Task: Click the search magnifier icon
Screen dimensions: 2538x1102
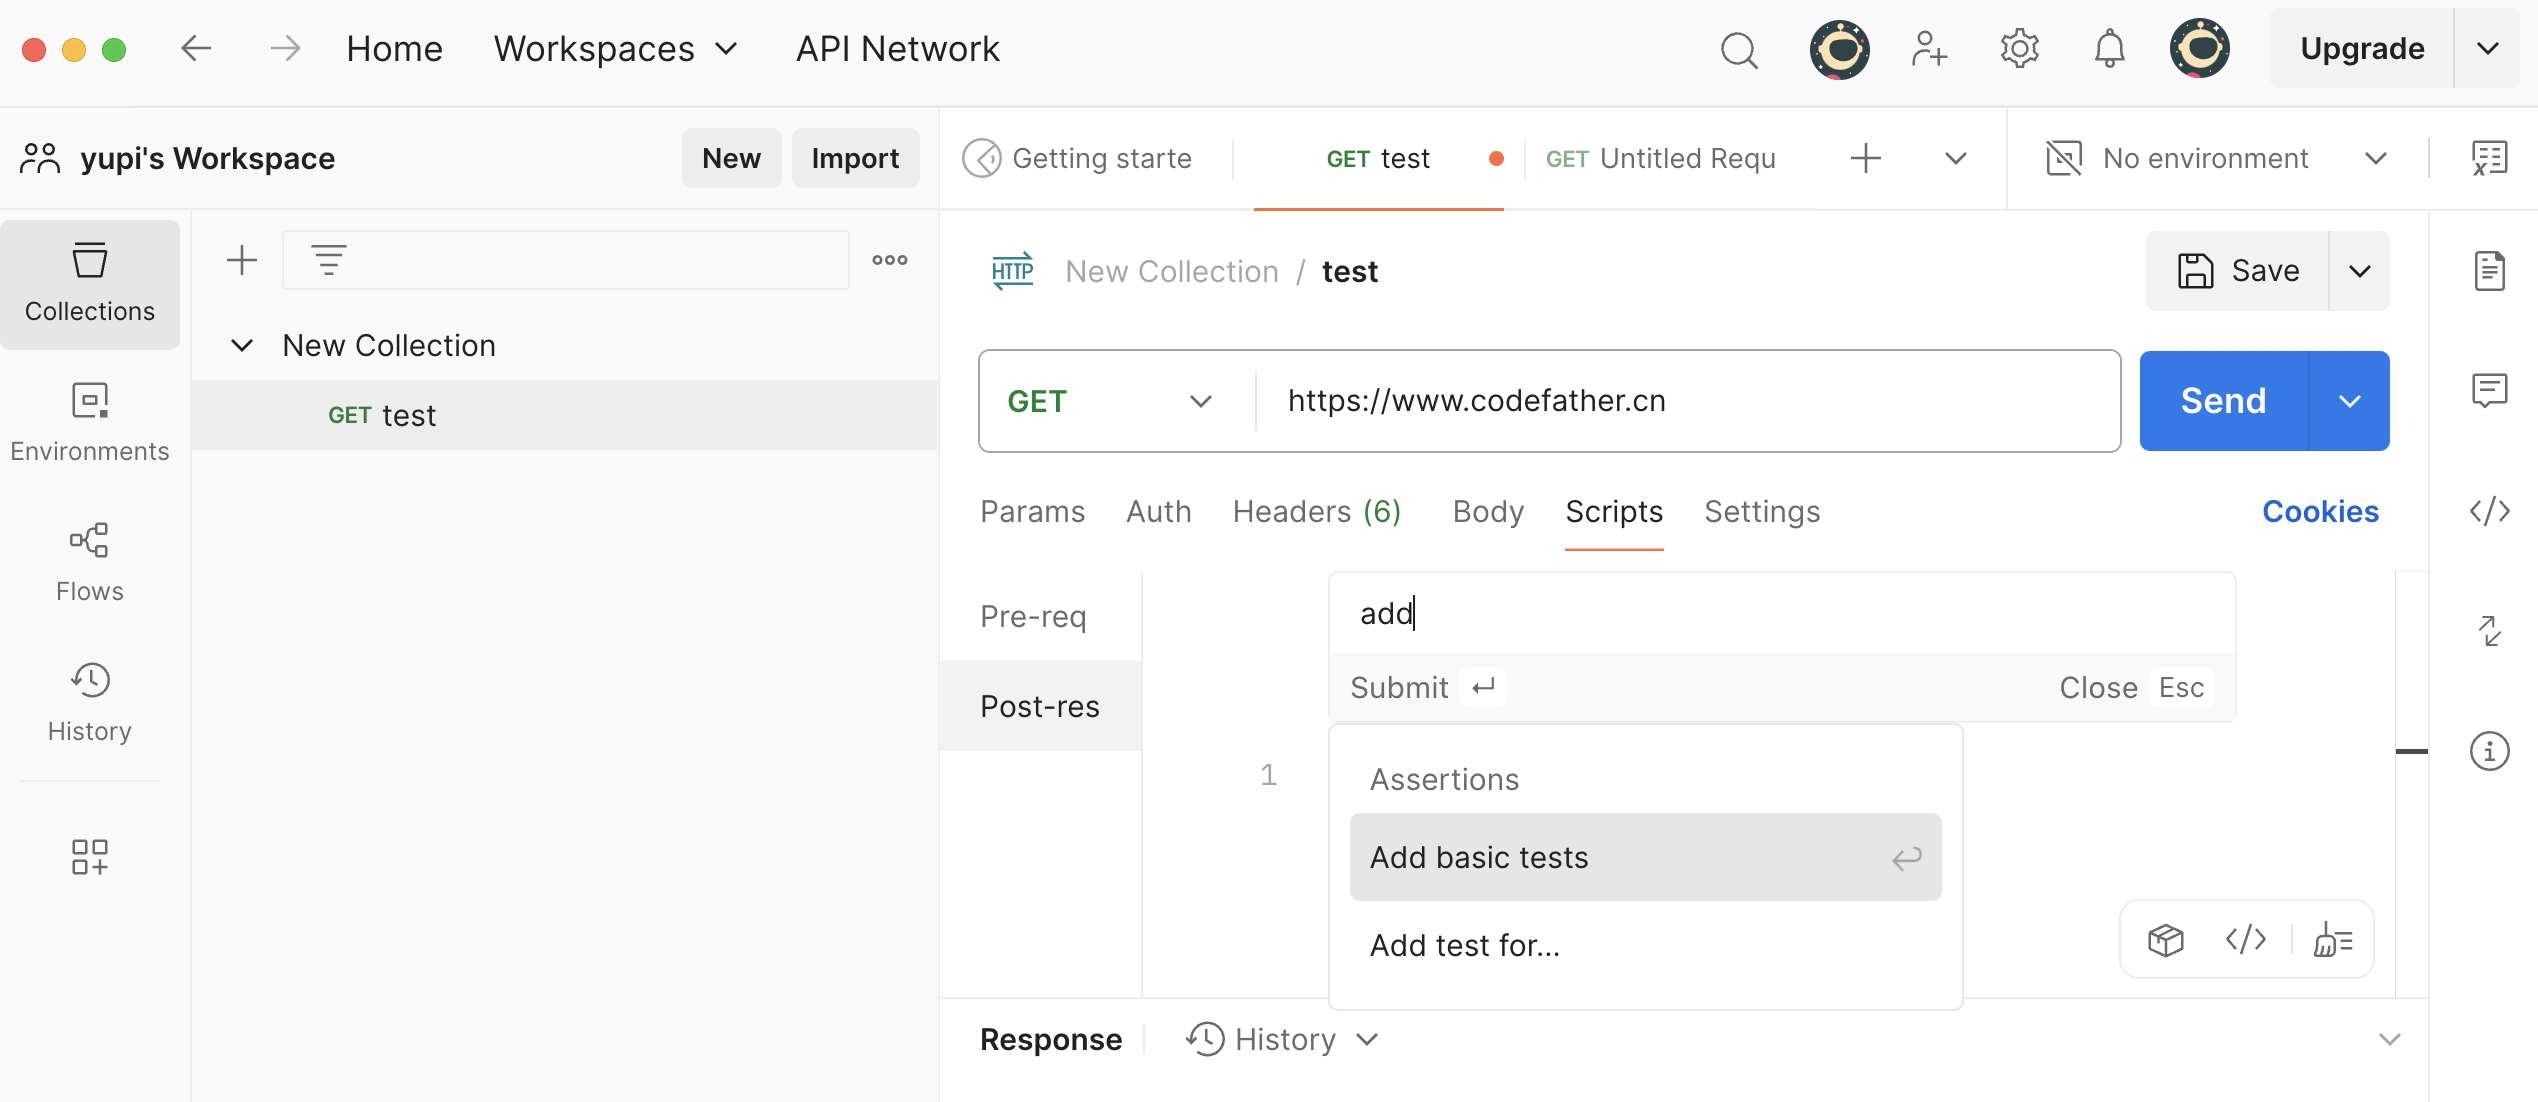Action: tap(1739, 48)
